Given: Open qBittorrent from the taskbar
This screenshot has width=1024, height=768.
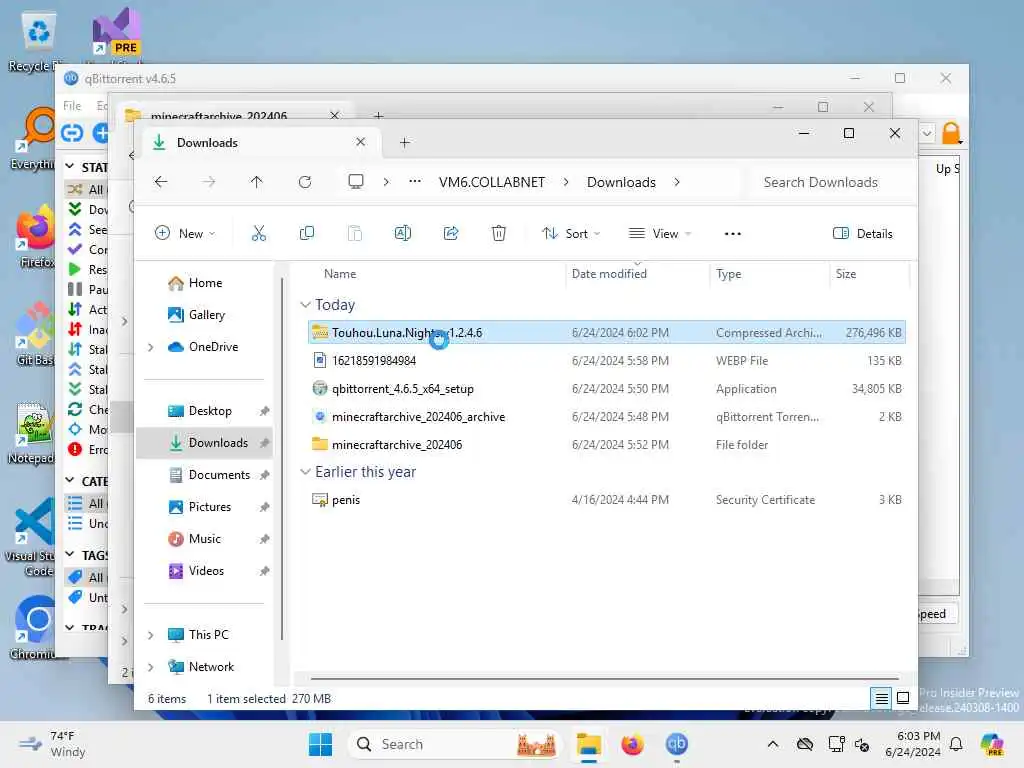Looking at the screenshot, I should pos(677,744).
